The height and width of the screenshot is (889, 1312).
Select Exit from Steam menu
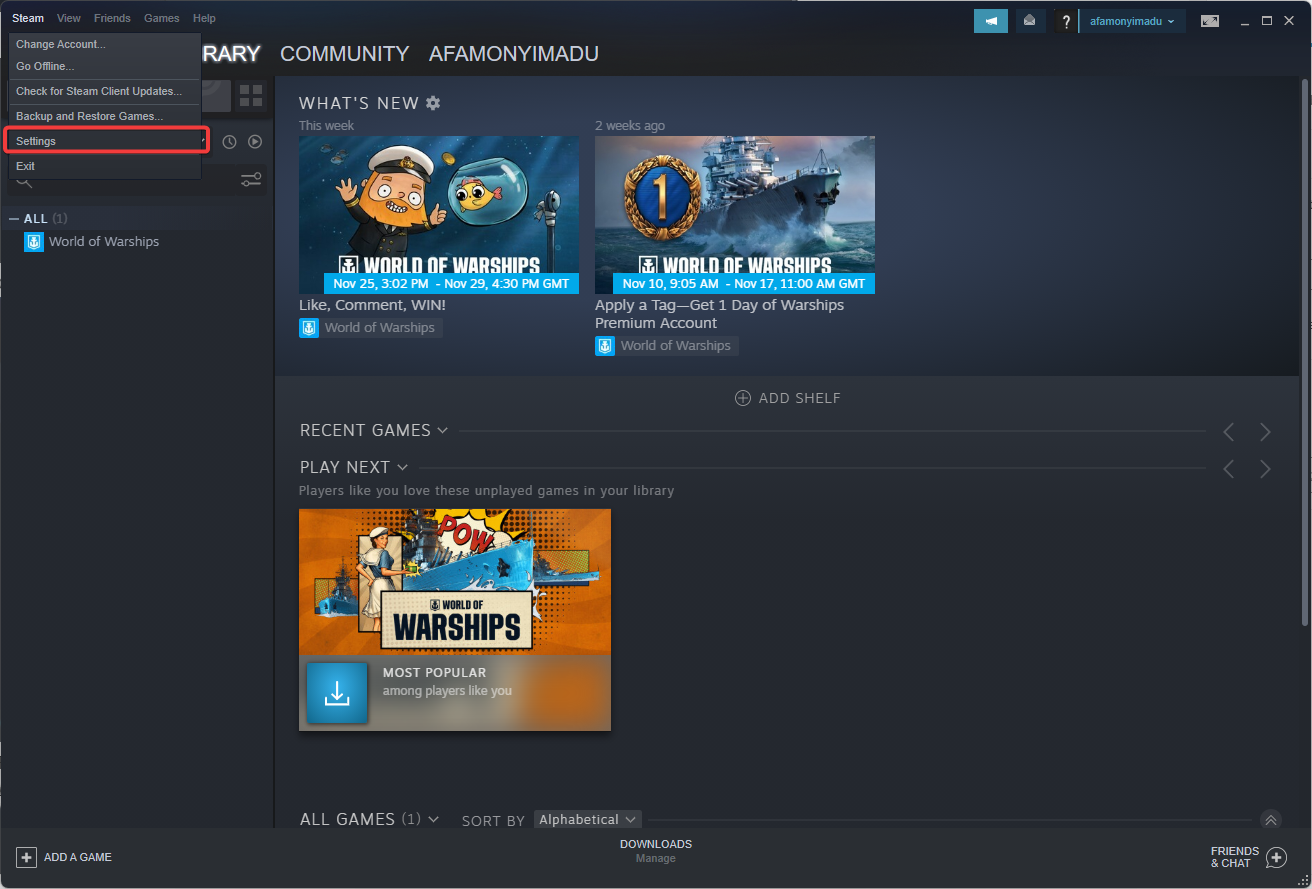click(105, 166)
